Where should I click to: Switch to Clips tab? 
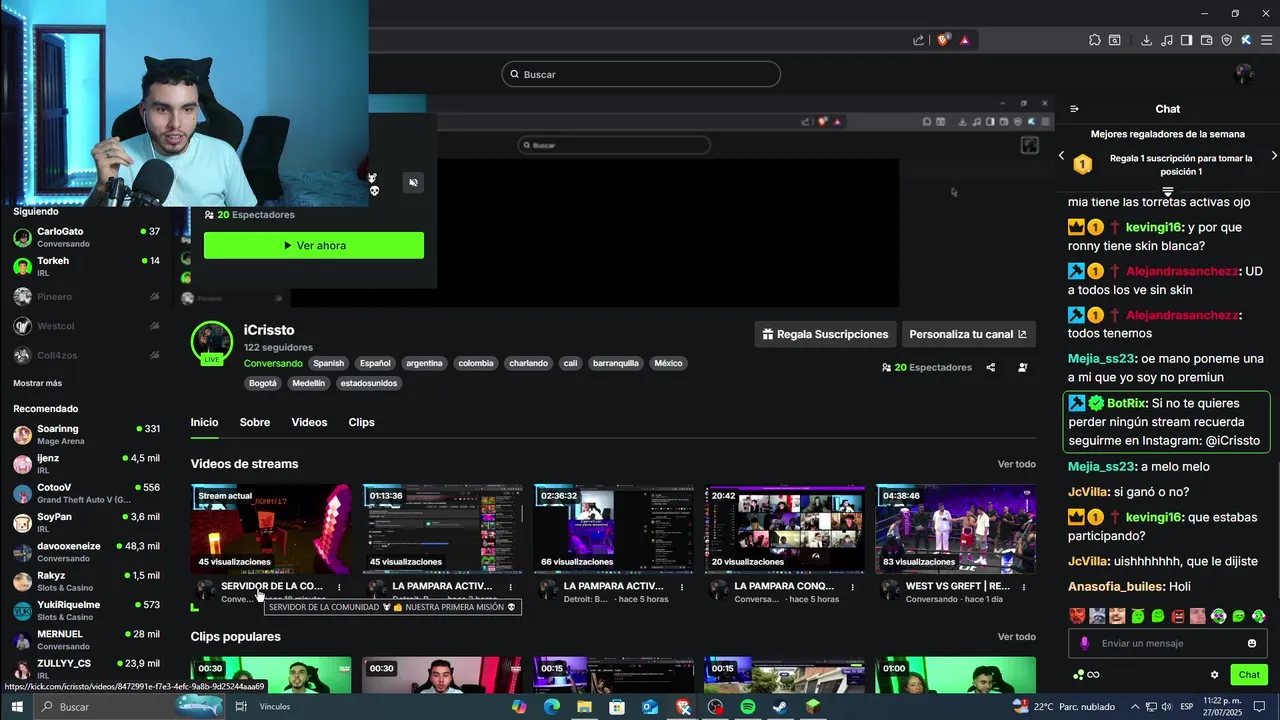pos(362,422)
